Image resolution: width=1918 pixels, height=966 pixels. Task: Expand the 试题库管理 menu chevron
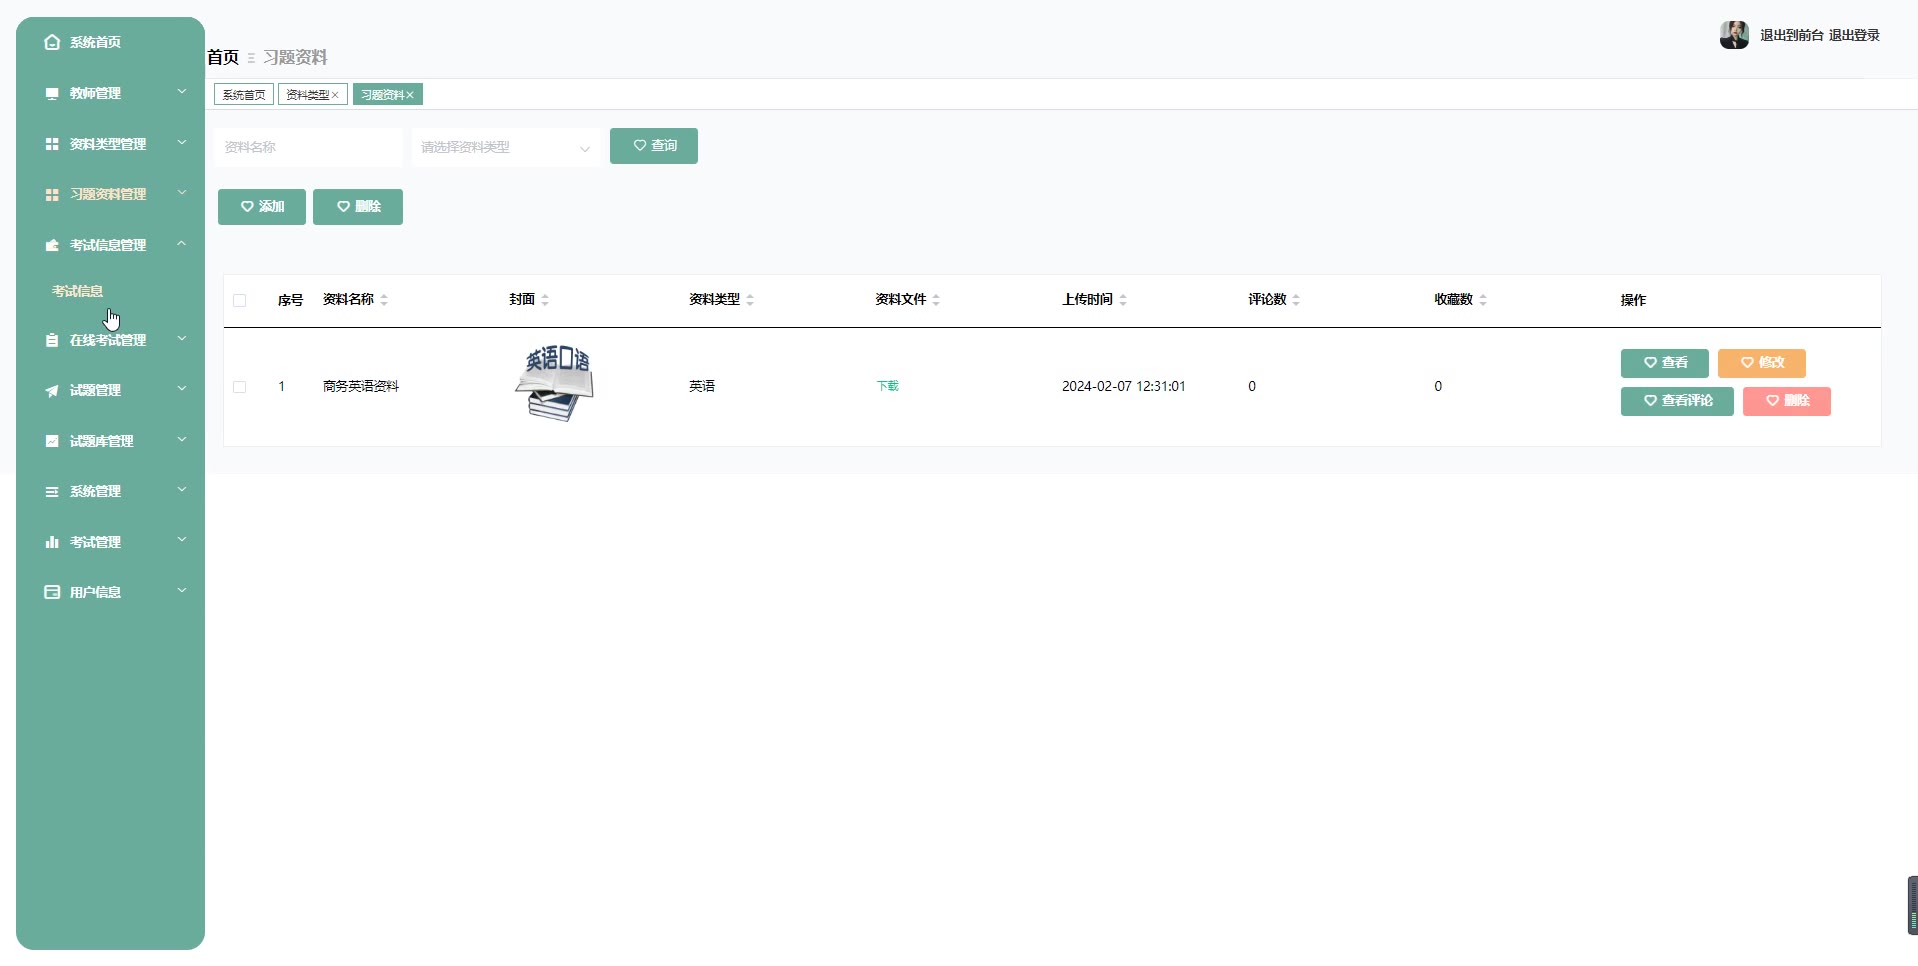coord(182,440)
